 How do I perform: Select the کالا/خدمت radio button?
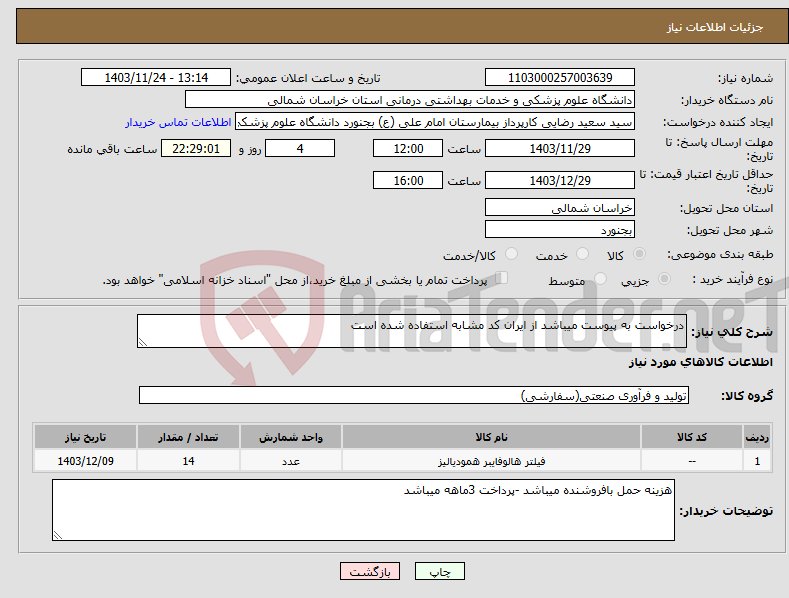pyautogui.click(x=511, y=254)
